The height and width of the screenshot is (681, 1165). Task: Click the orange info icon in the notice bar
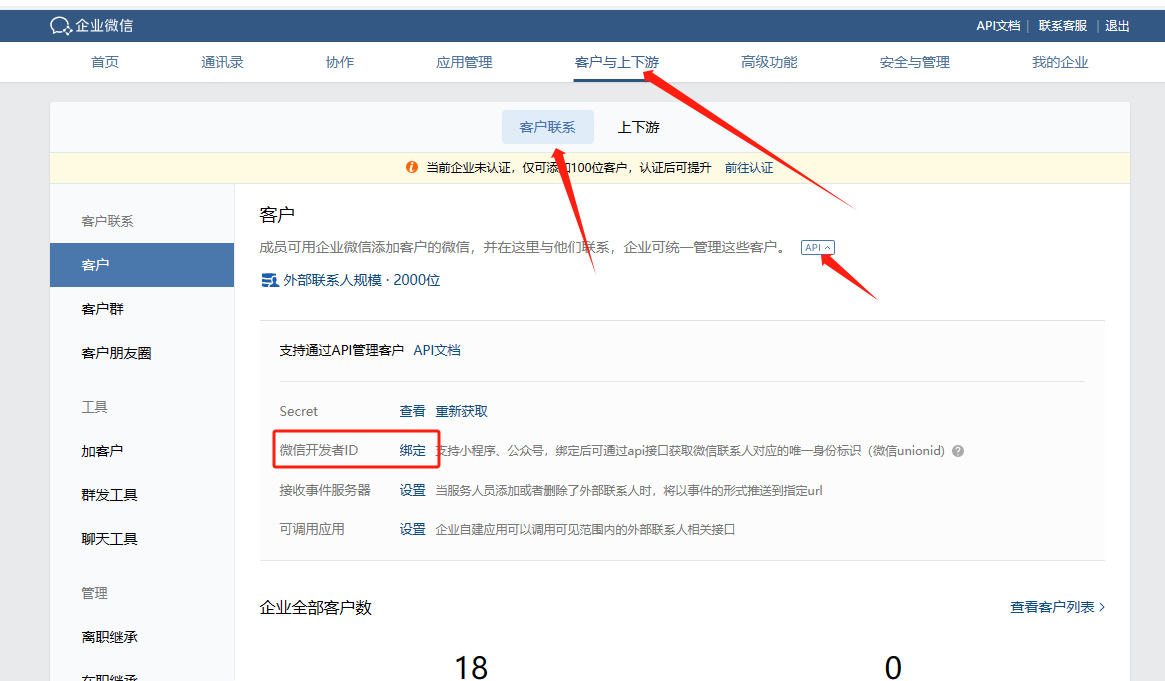pos(412,168)
